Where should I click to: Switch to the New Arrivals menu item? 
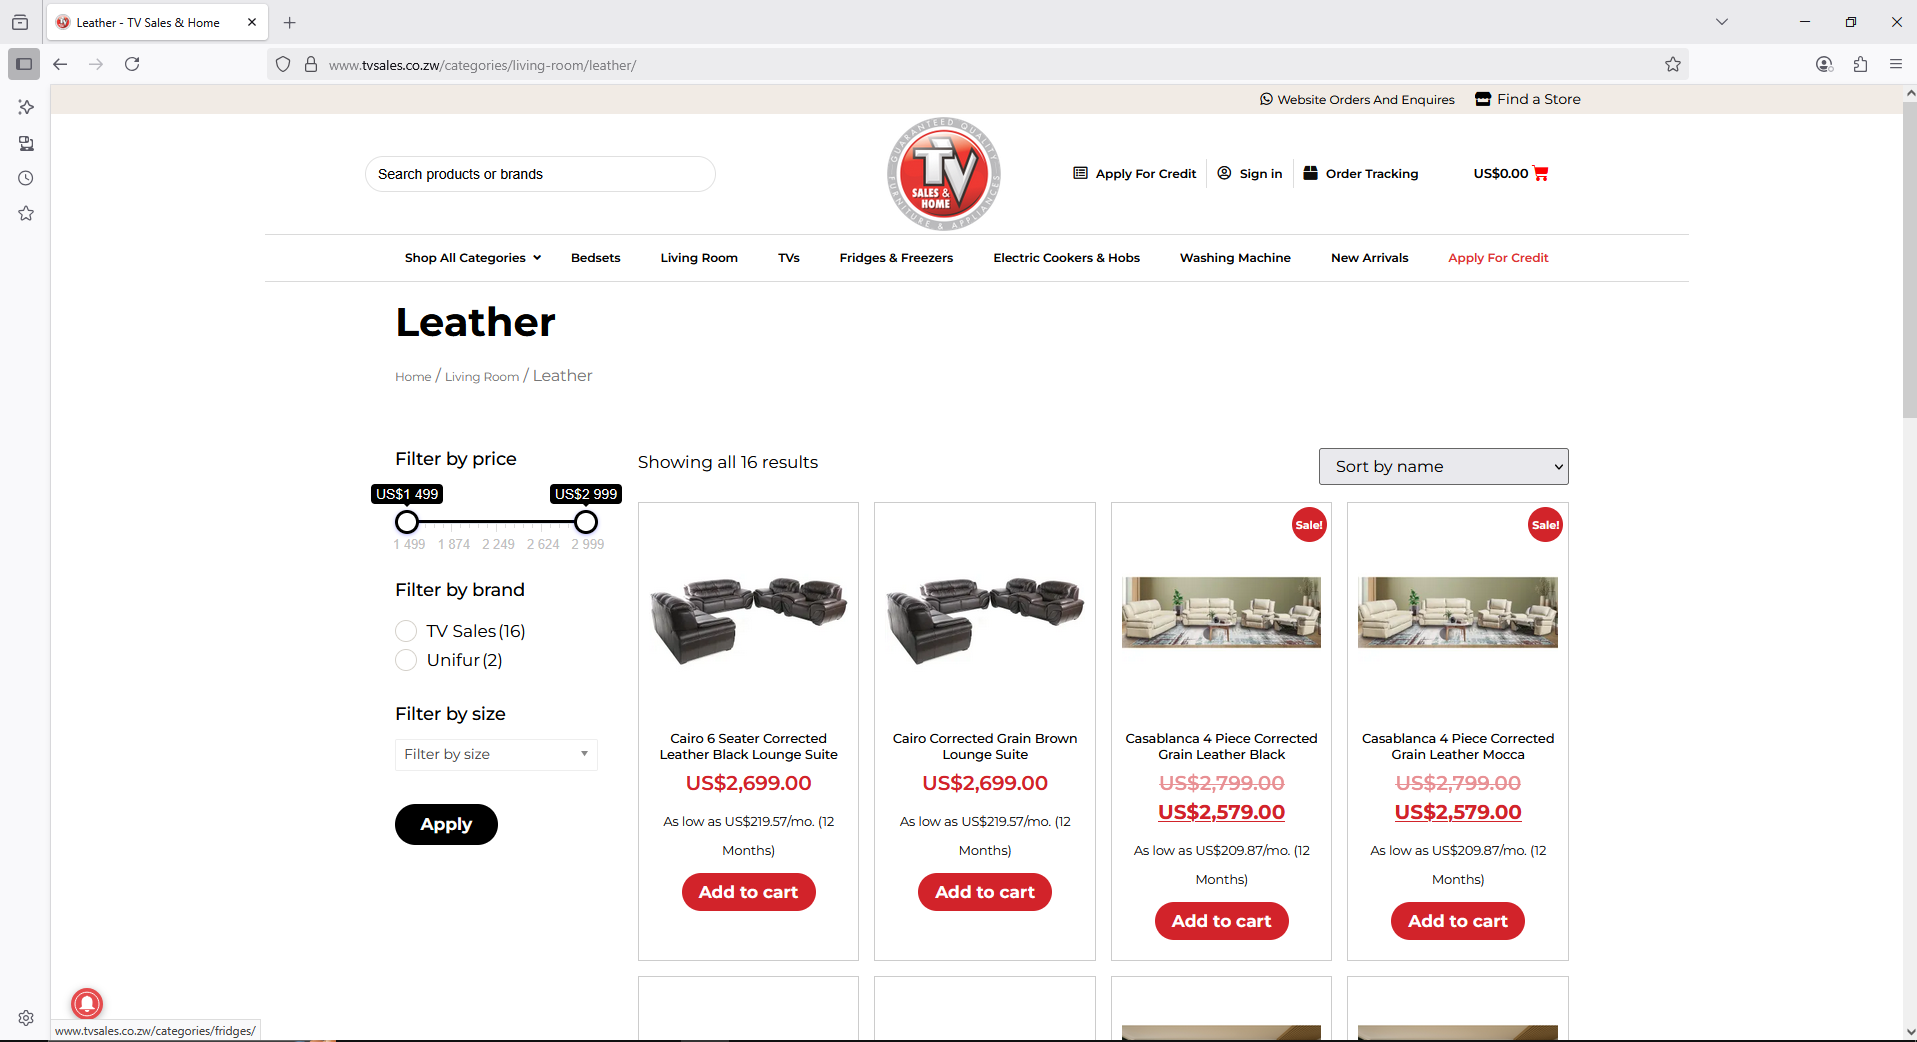click(1369, 257)
